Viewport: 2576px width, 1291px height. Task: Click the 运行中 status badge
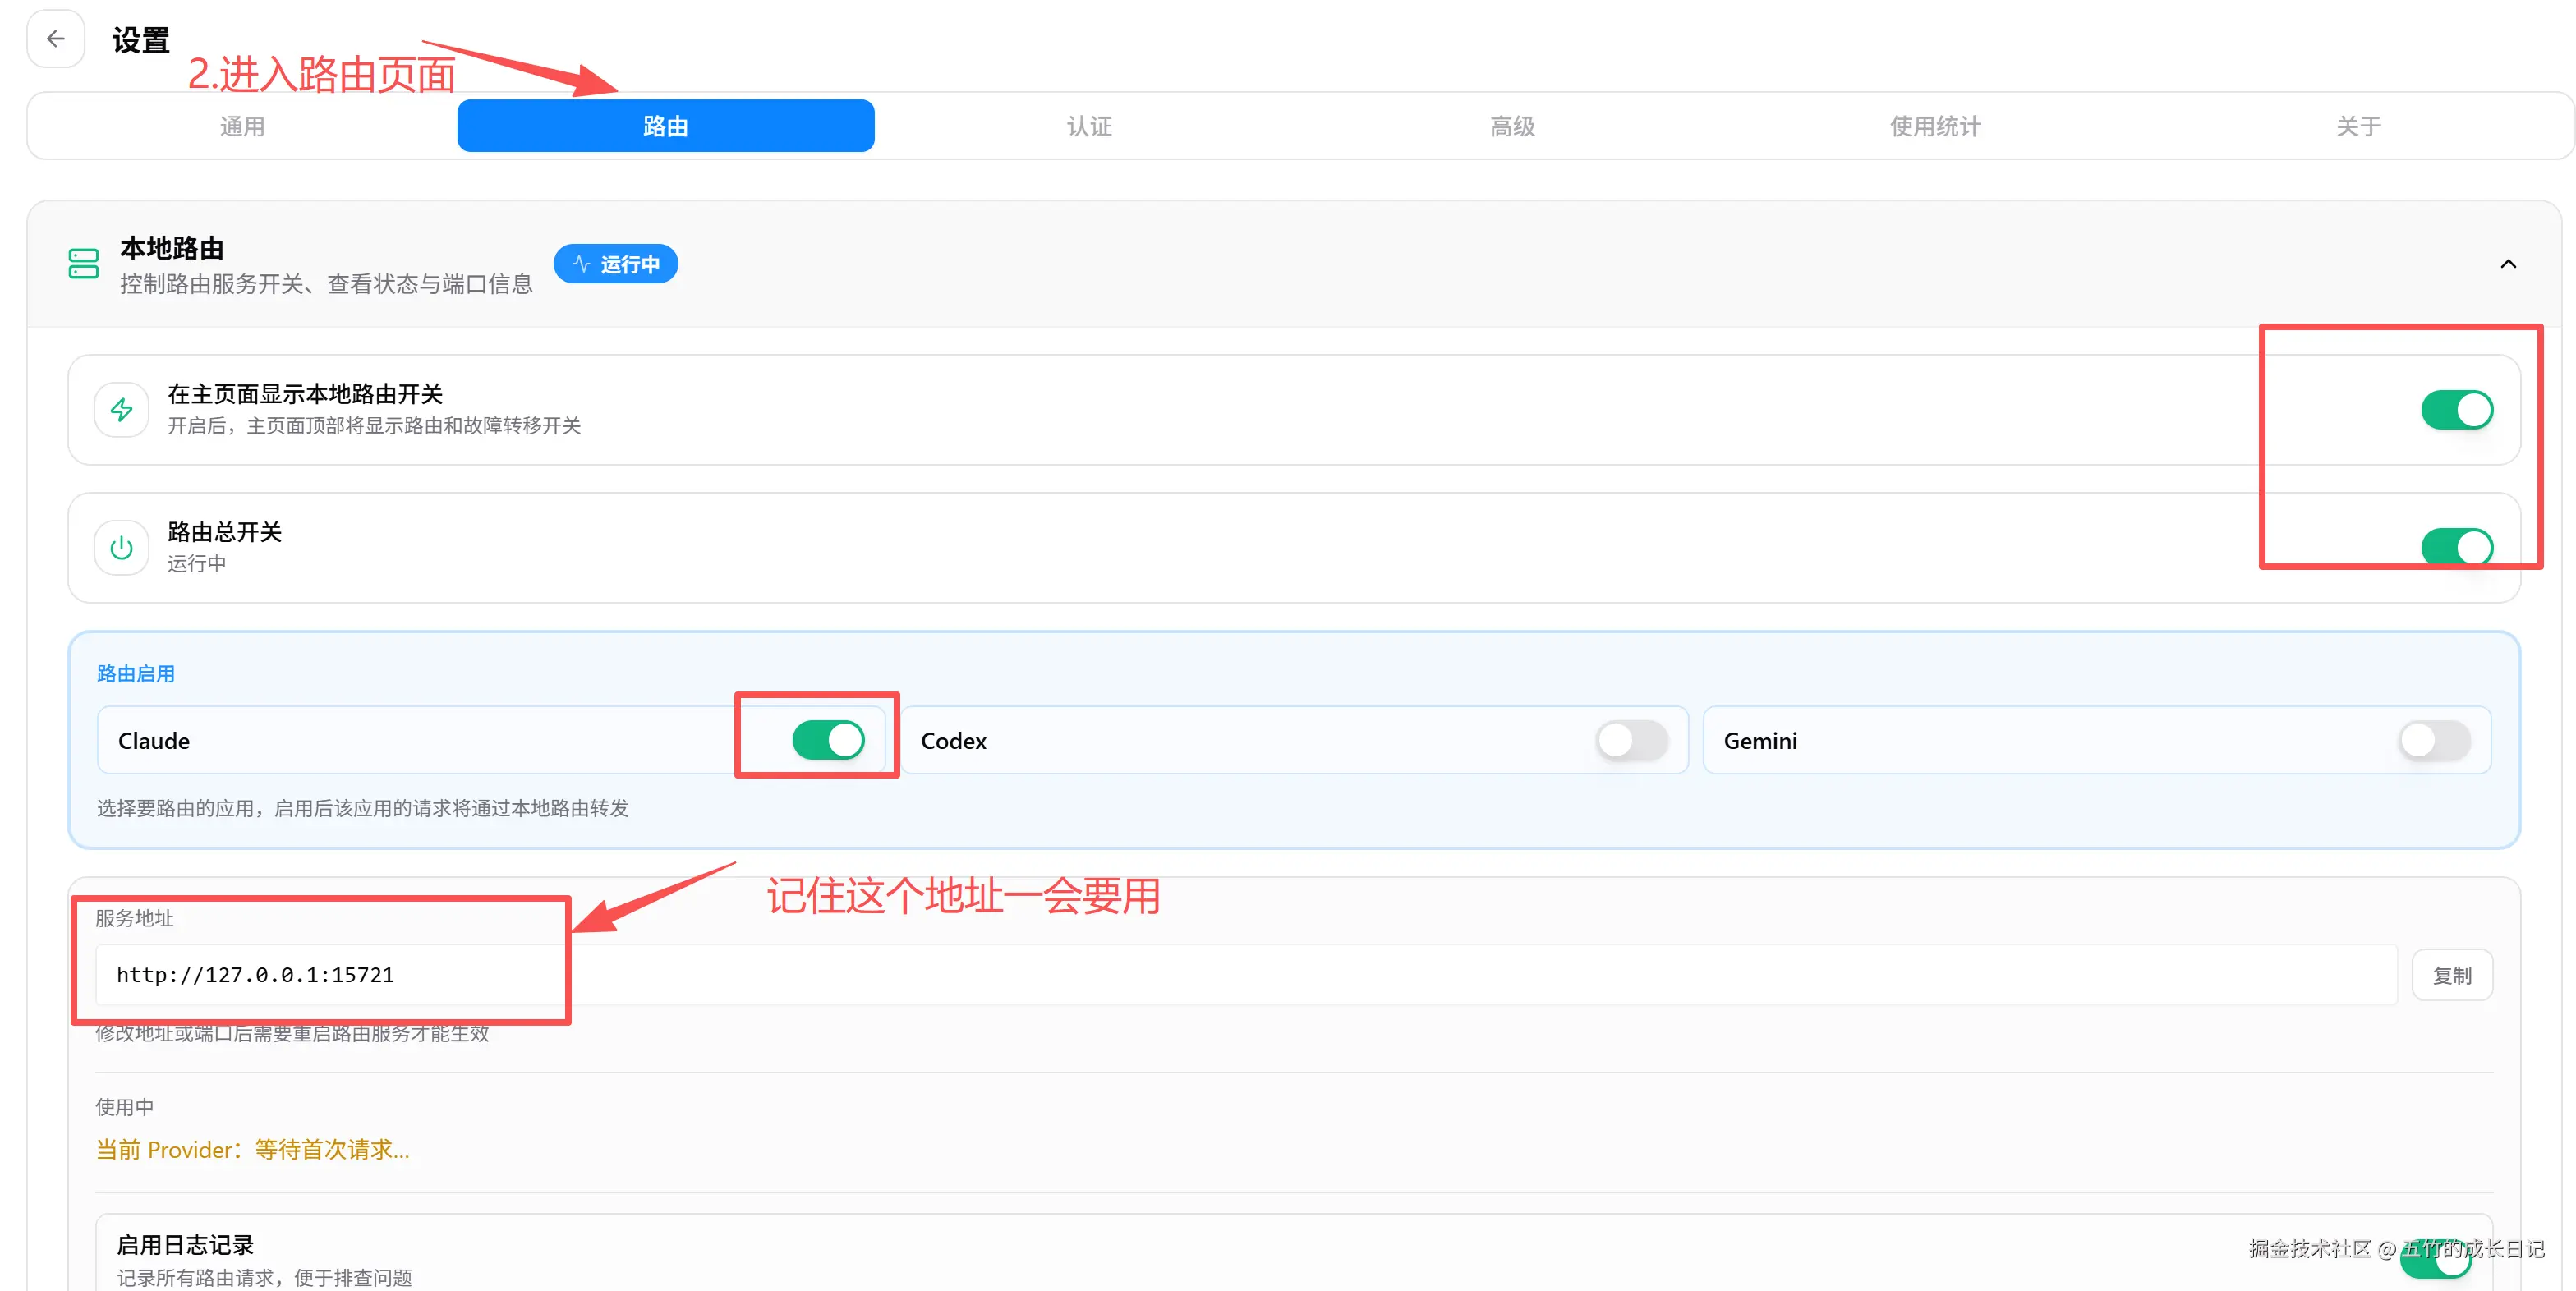tap(616, 264)
